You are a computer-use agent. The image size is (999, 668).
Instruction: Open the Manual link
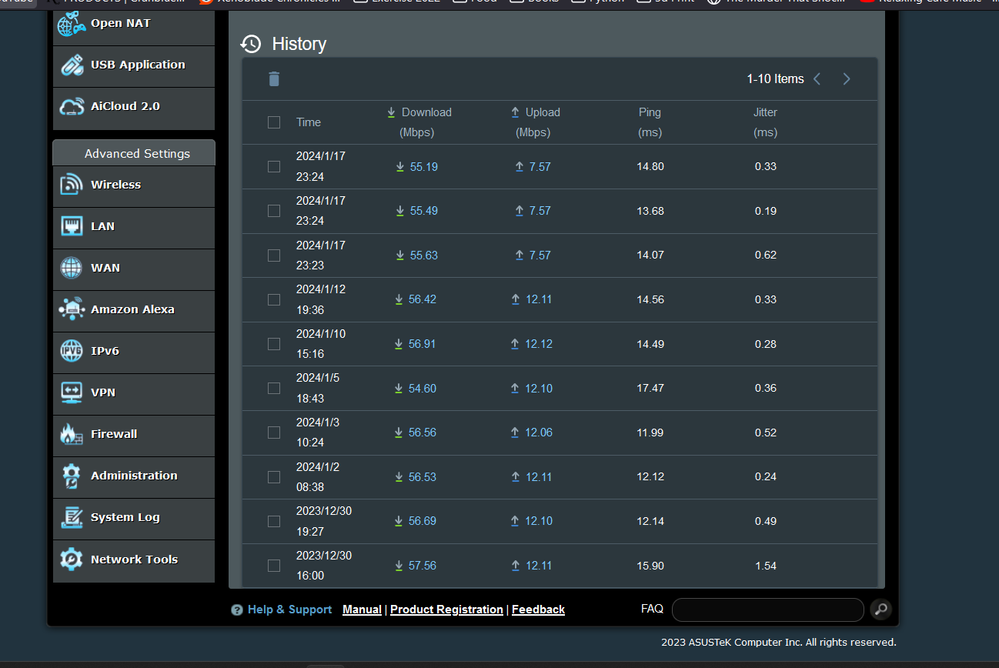[362, 610]
